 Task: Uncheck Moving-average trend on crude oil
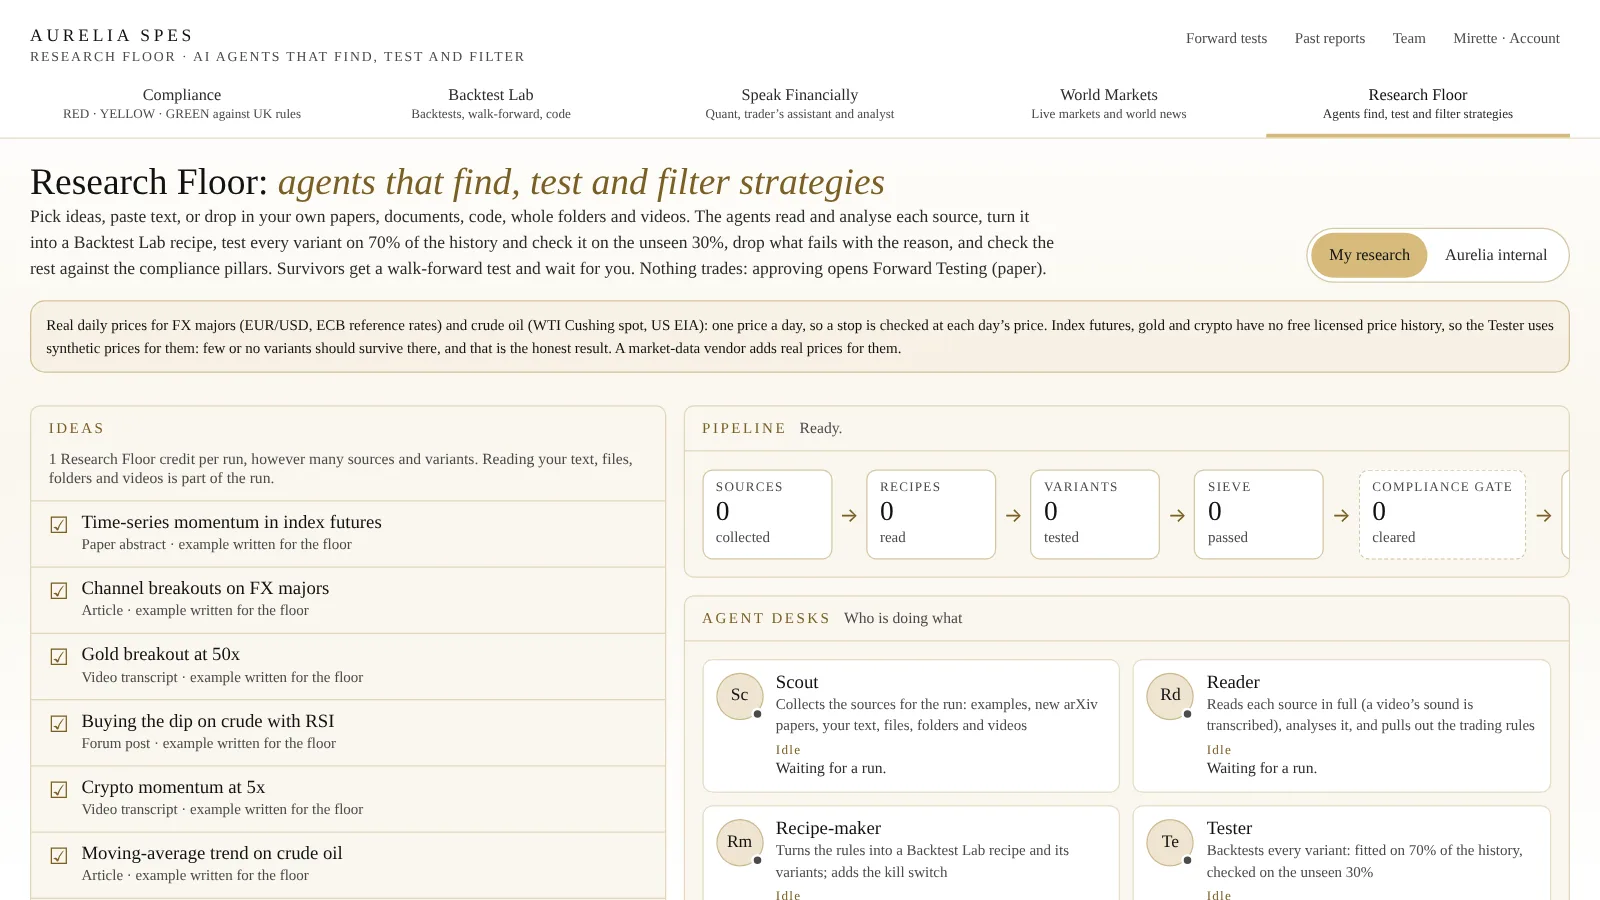click(x=59, y=856)
